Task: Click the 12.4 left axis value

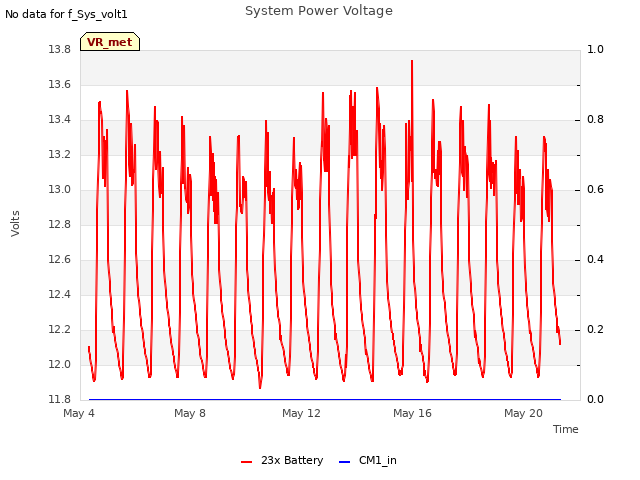Action: tap(60, 295)
